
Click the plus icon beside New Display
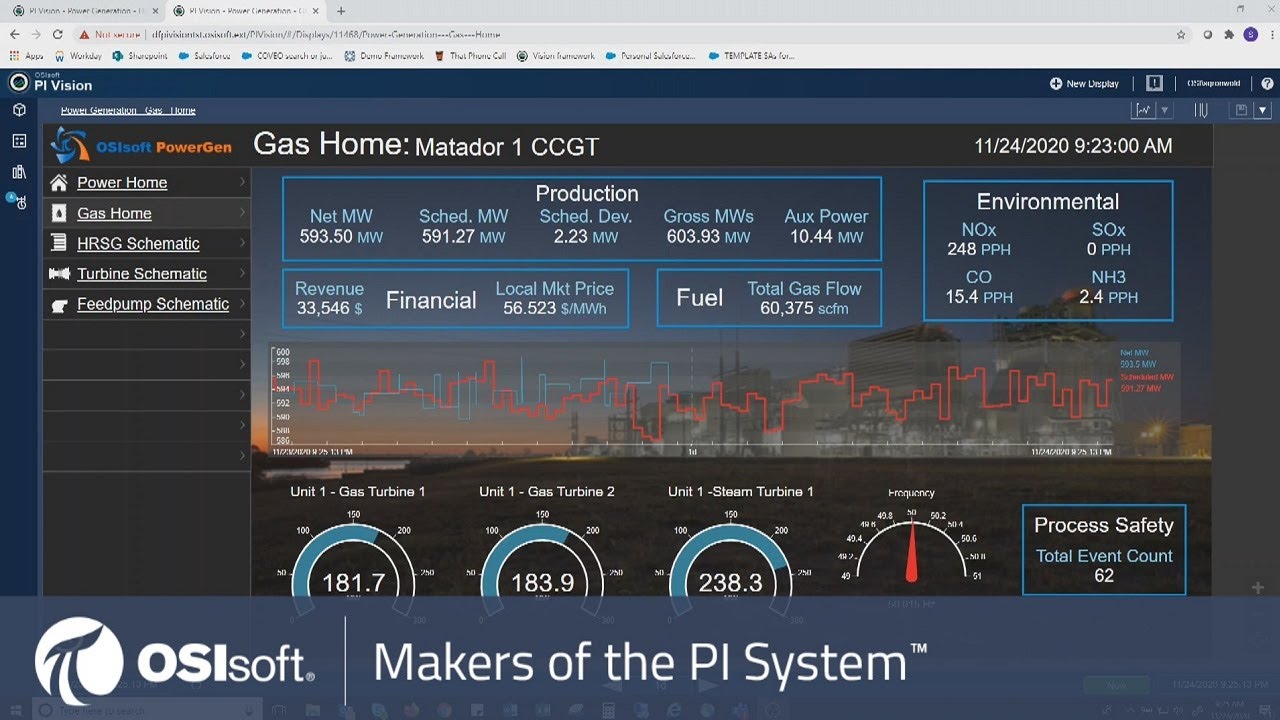point(1056,84)
